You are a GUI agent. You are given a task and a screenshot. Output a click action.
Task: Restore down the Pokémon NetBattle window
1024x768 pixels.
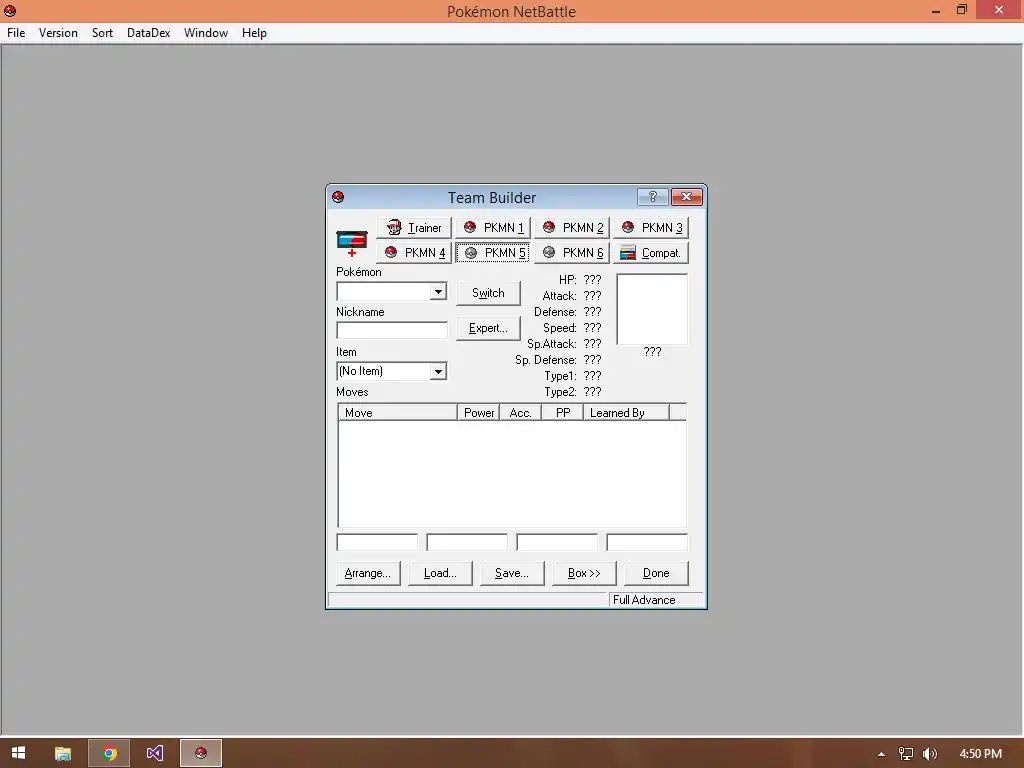pos(962,10)
